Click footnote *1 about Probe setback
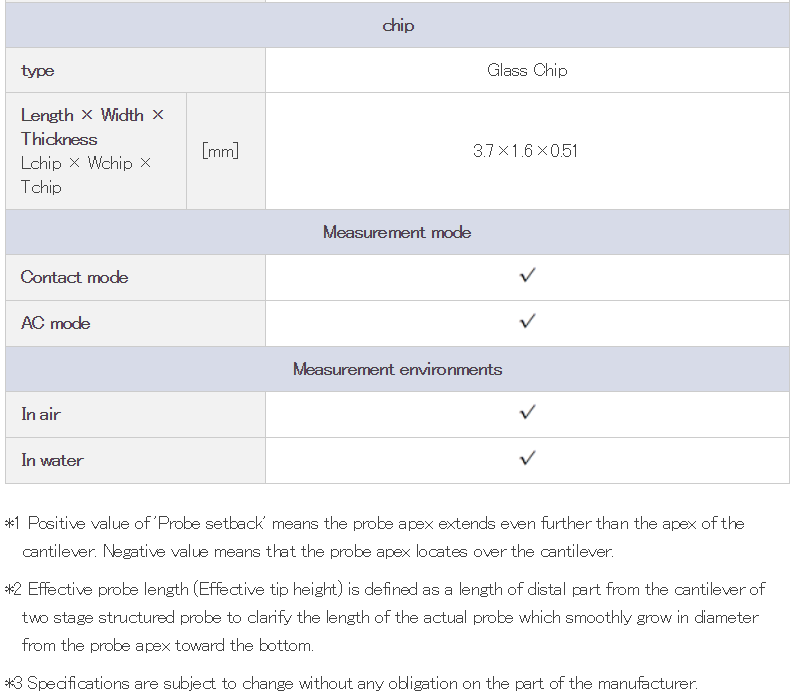The image size is (793, 698). 374,537
